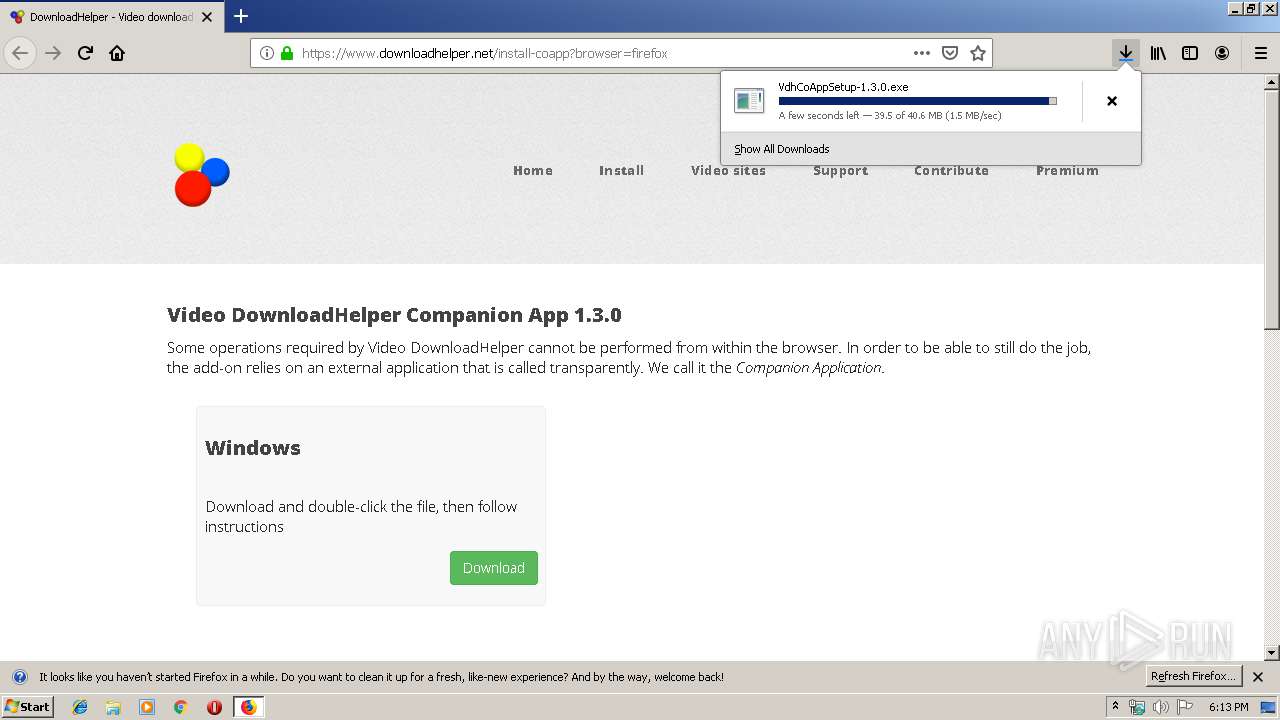This screenshot has height=720, width=1280.
Task: Click the green Download button
Action: 494,568
